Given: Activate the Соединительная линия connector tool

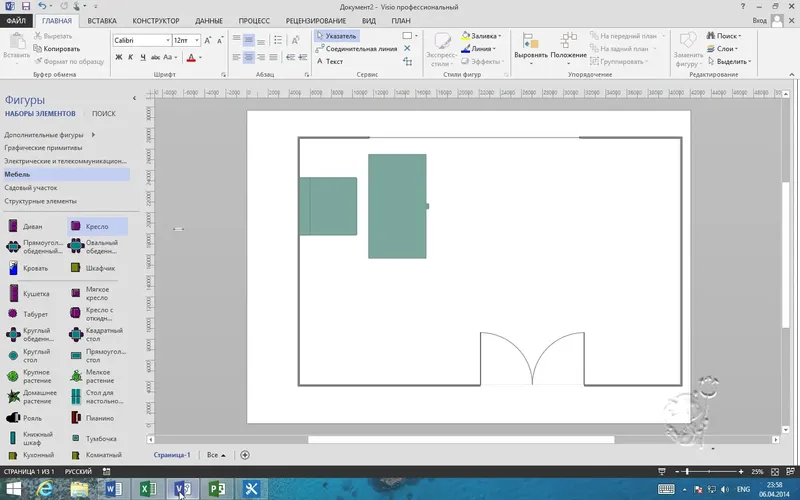Looking at the screenshot, I should pos(359,48).
